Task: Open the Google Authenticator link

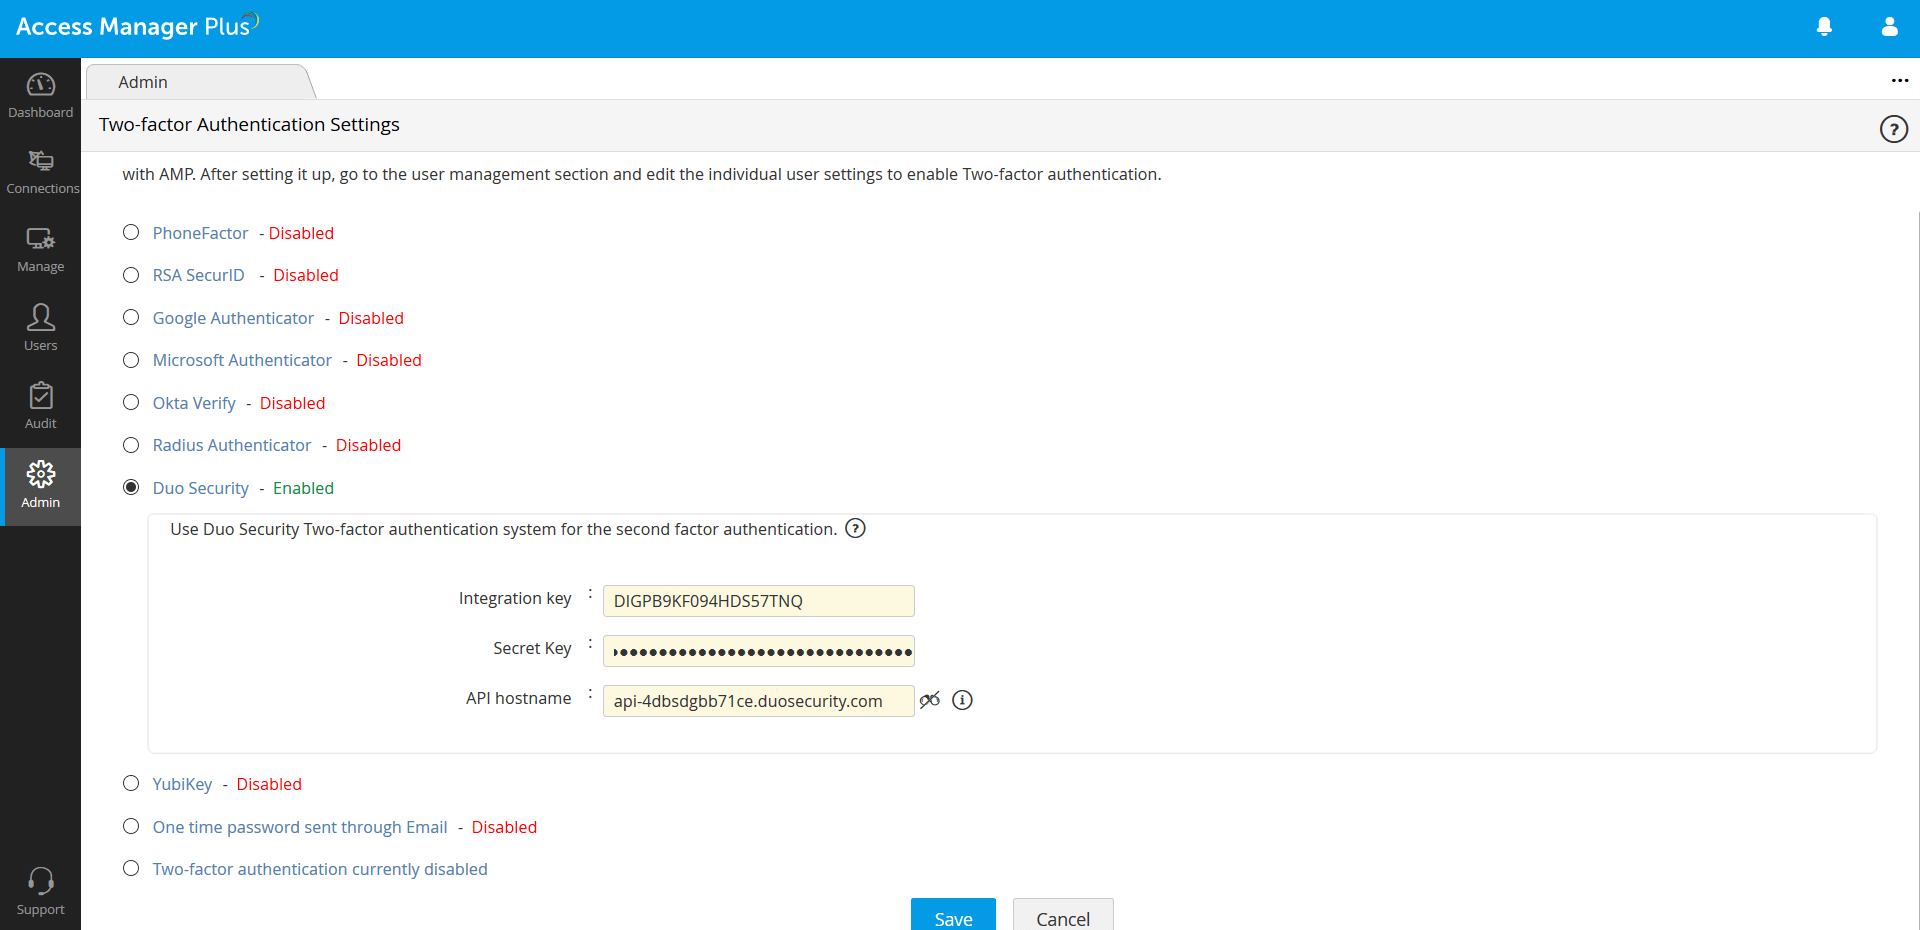Action: click(x=233, y=318)
